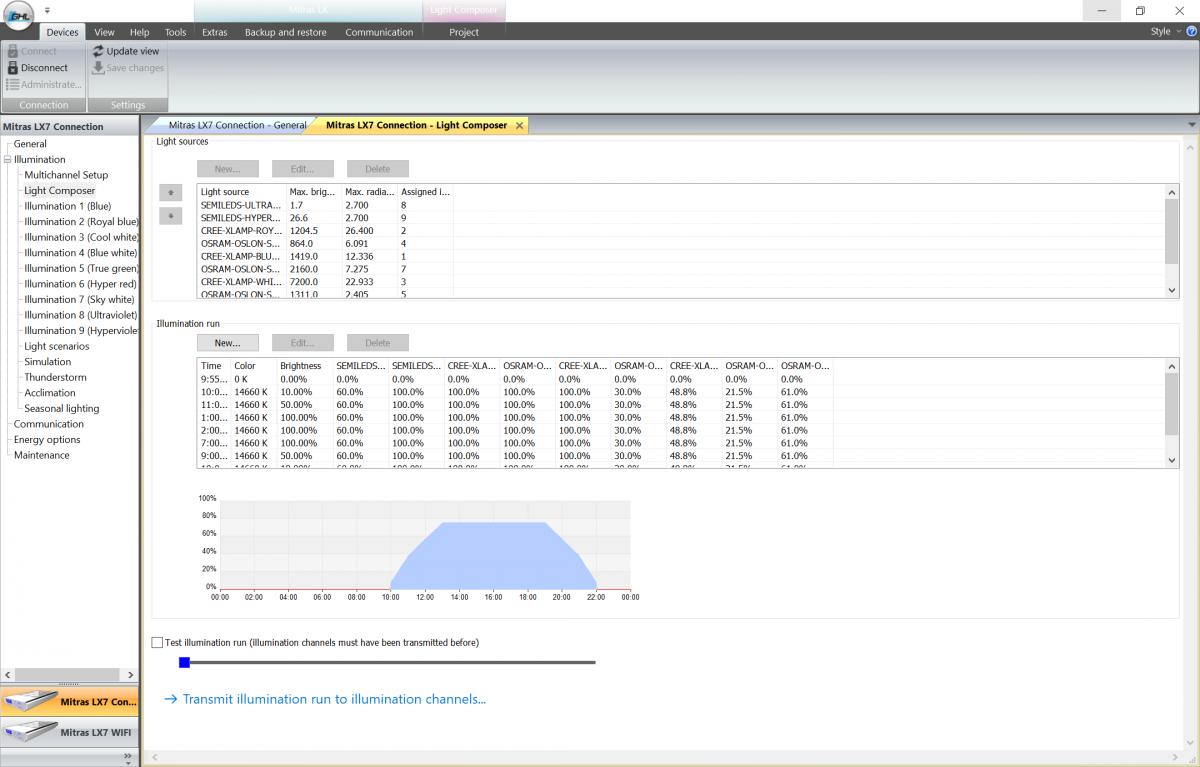Restore down the application window
The height and width of the screenshot is (767, 1200).
click(1140, 11)
